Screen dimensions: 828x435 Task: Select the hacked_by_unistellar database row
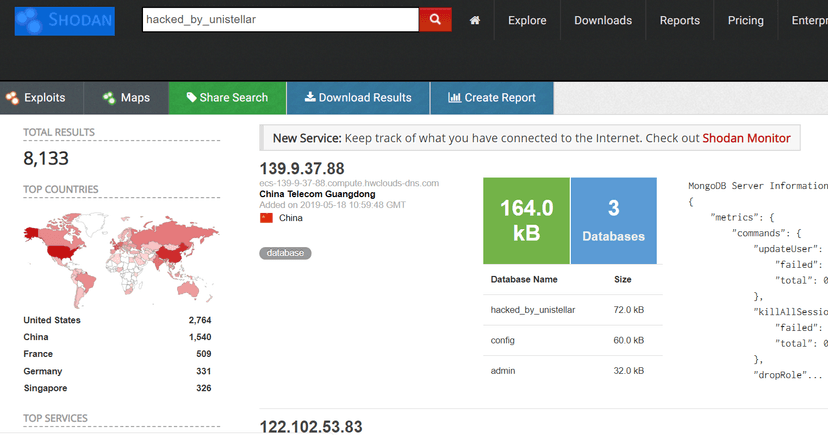pyautogui.click(x=572, y=310)
